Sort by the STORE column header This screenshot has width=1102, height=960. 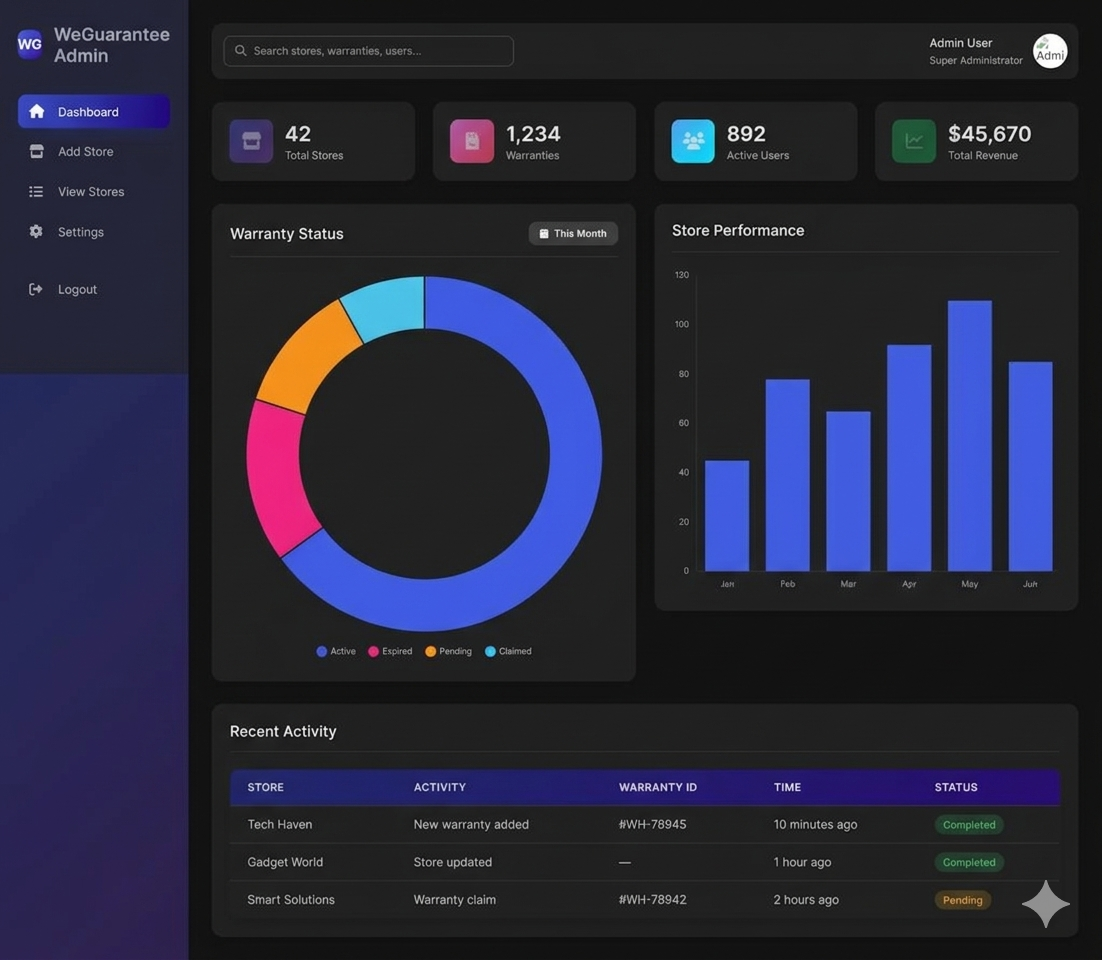pos(266,787)
